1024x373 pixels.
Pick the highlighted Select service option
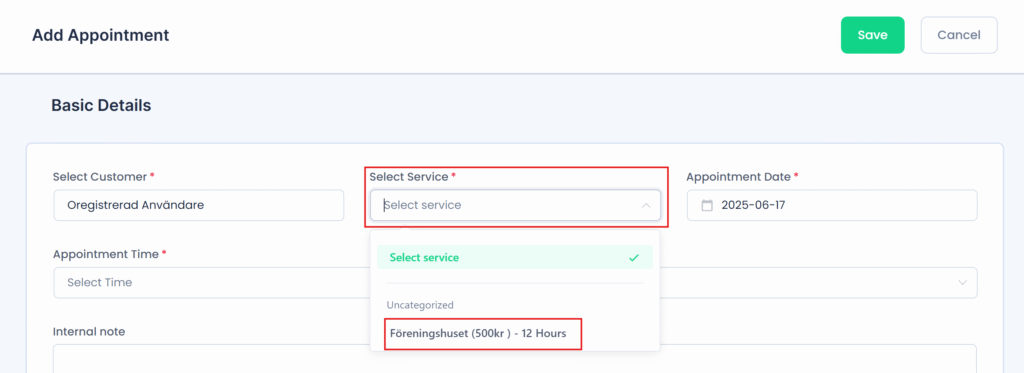coord(515,257)
